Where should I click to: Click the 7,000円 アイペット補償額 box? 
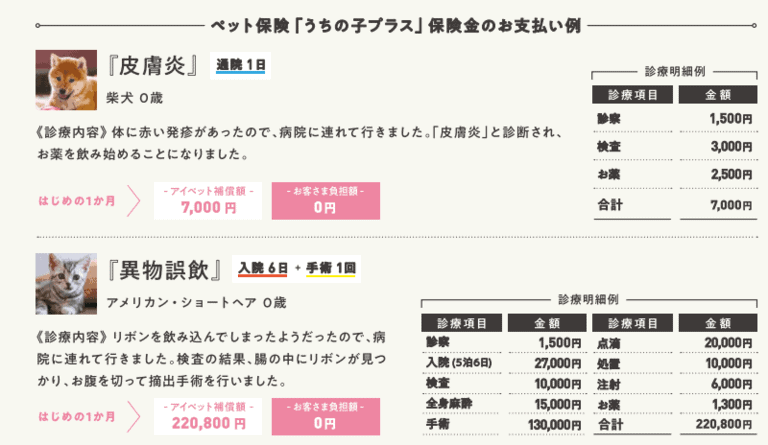[x=209, y=201]
